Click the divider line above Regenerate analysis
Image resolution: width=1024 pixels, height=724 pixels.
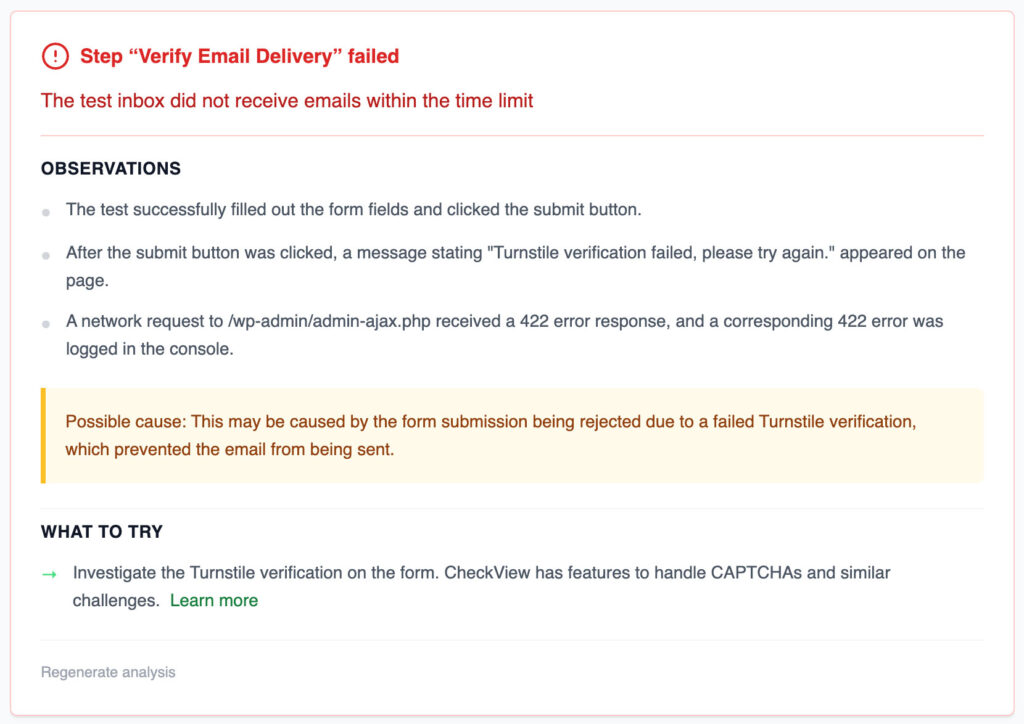coord(512,640)
